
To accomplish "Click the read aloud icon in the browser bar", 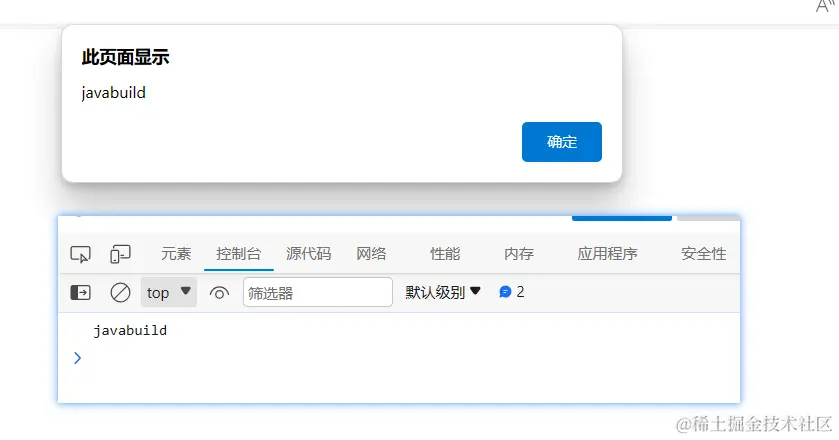I will [826, 5].
